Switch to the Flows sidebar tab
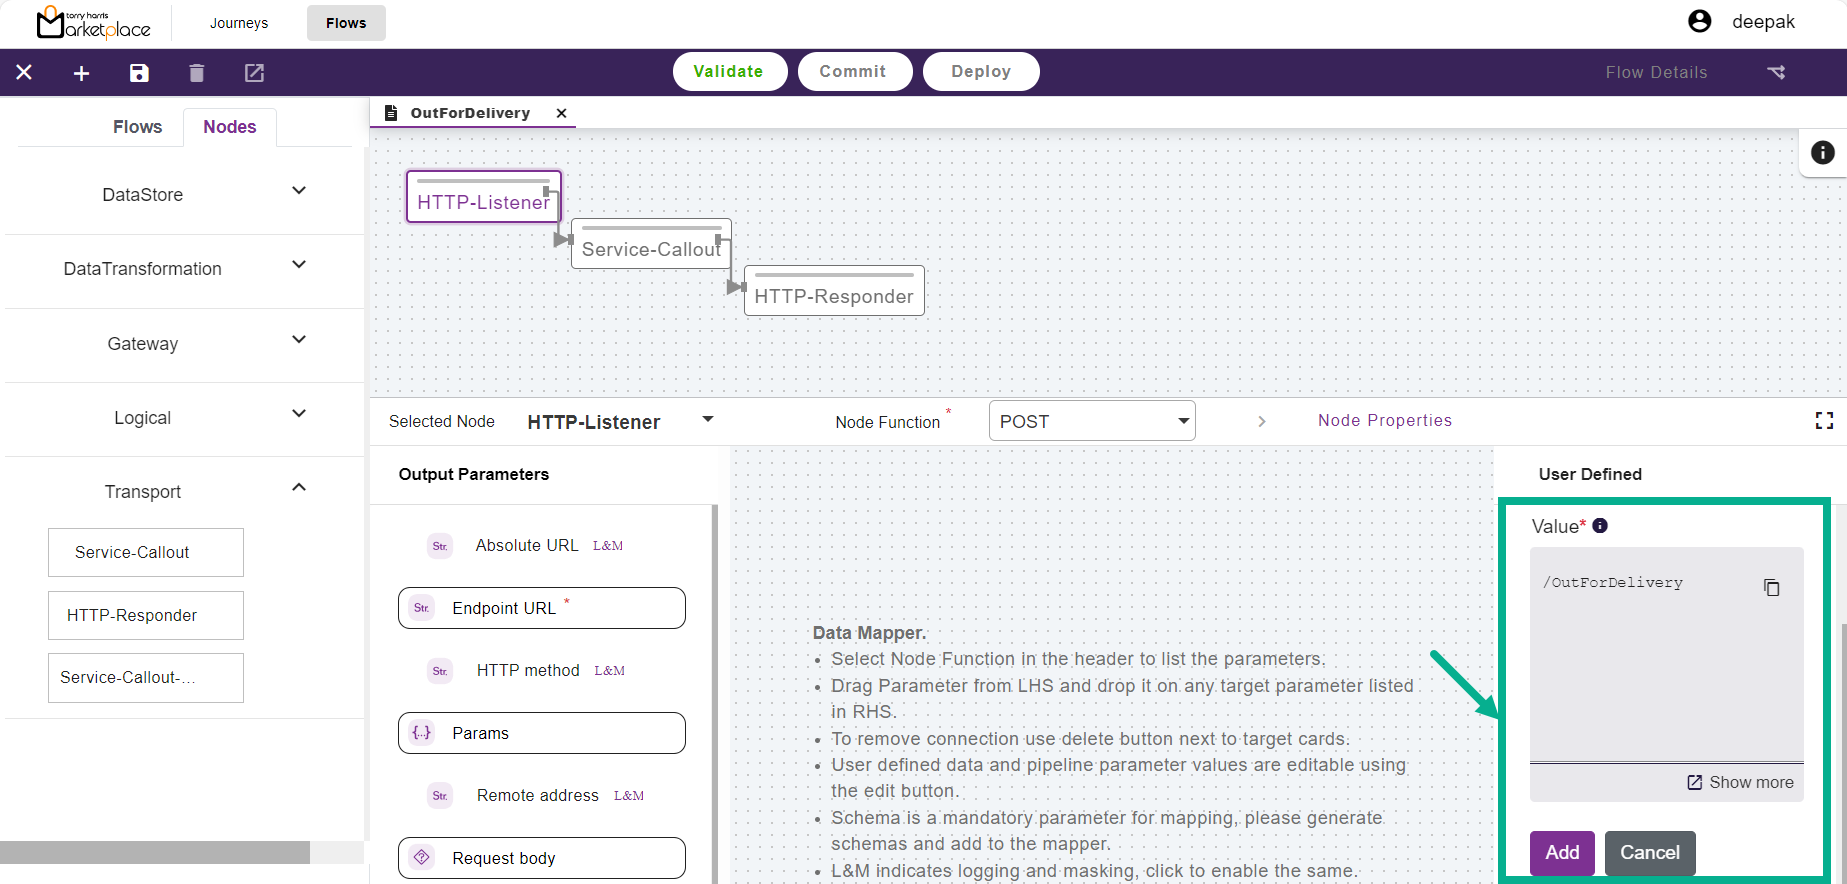This screenshot has width=1847, height=884. 137,127
